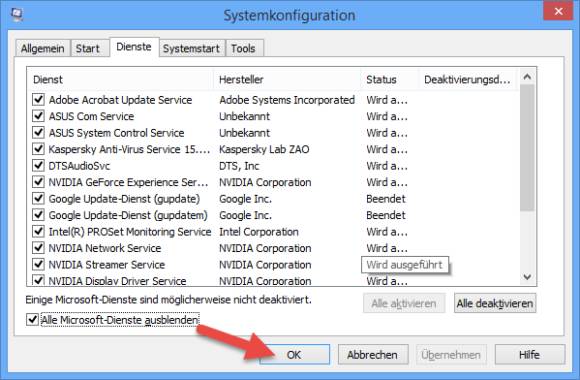Click the service list scrollbar thumb
The width and height of the screenshot is (580, 380).
click(527, 148)
